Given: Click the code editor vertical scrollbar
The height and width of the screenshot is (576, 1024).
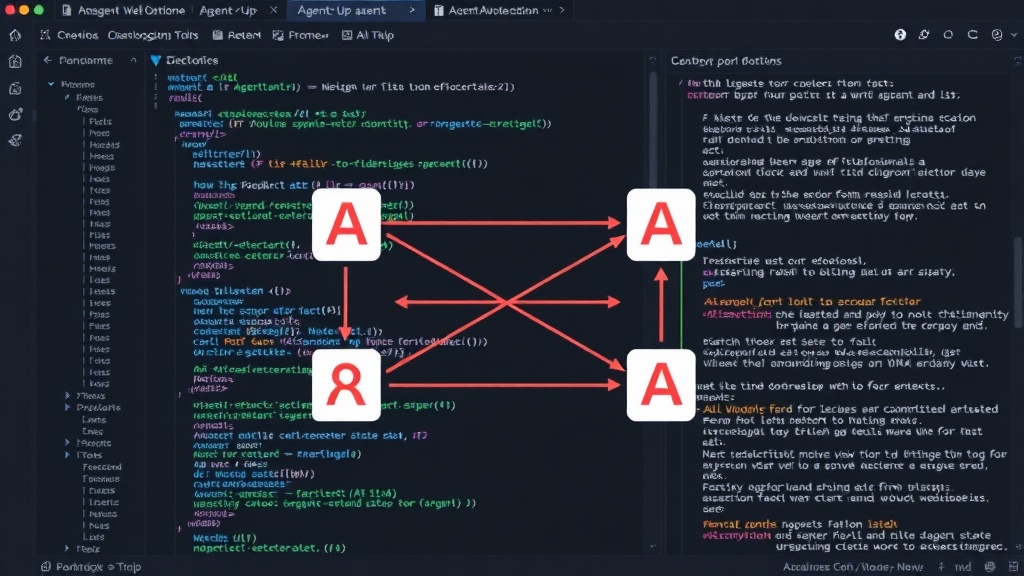Looking at the screenshot, I should [x=653, y=131].
